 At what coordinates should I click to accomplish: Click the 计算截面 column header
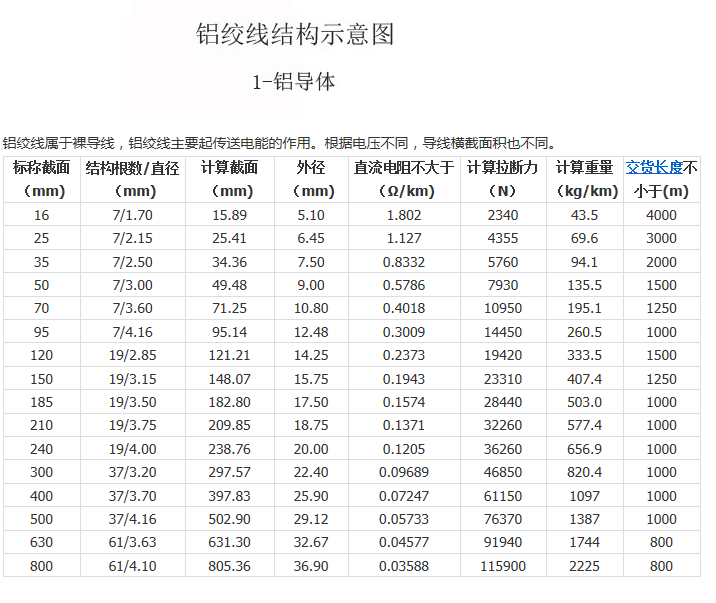click(x=230, y=179)
